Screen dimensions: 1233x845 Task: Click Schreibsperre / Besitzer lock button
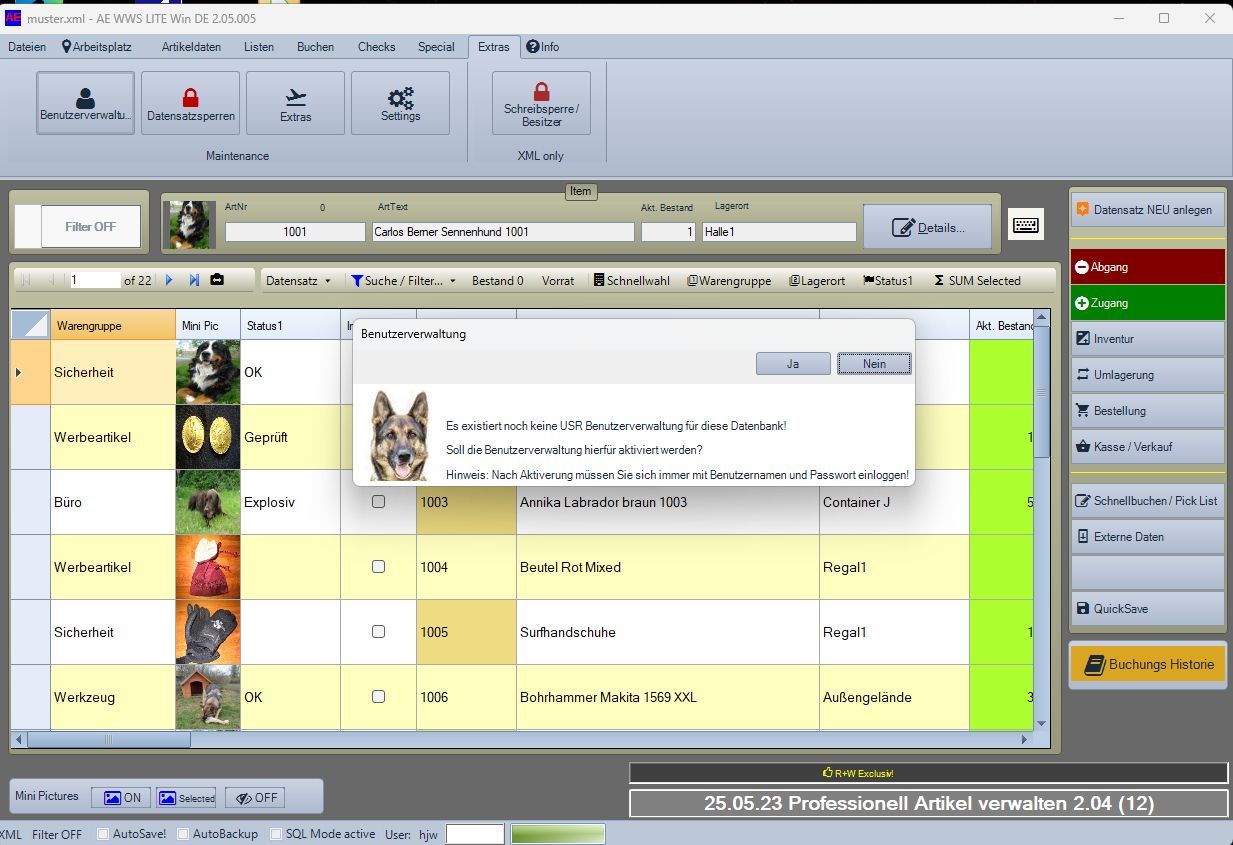click(x=541, y=103)
